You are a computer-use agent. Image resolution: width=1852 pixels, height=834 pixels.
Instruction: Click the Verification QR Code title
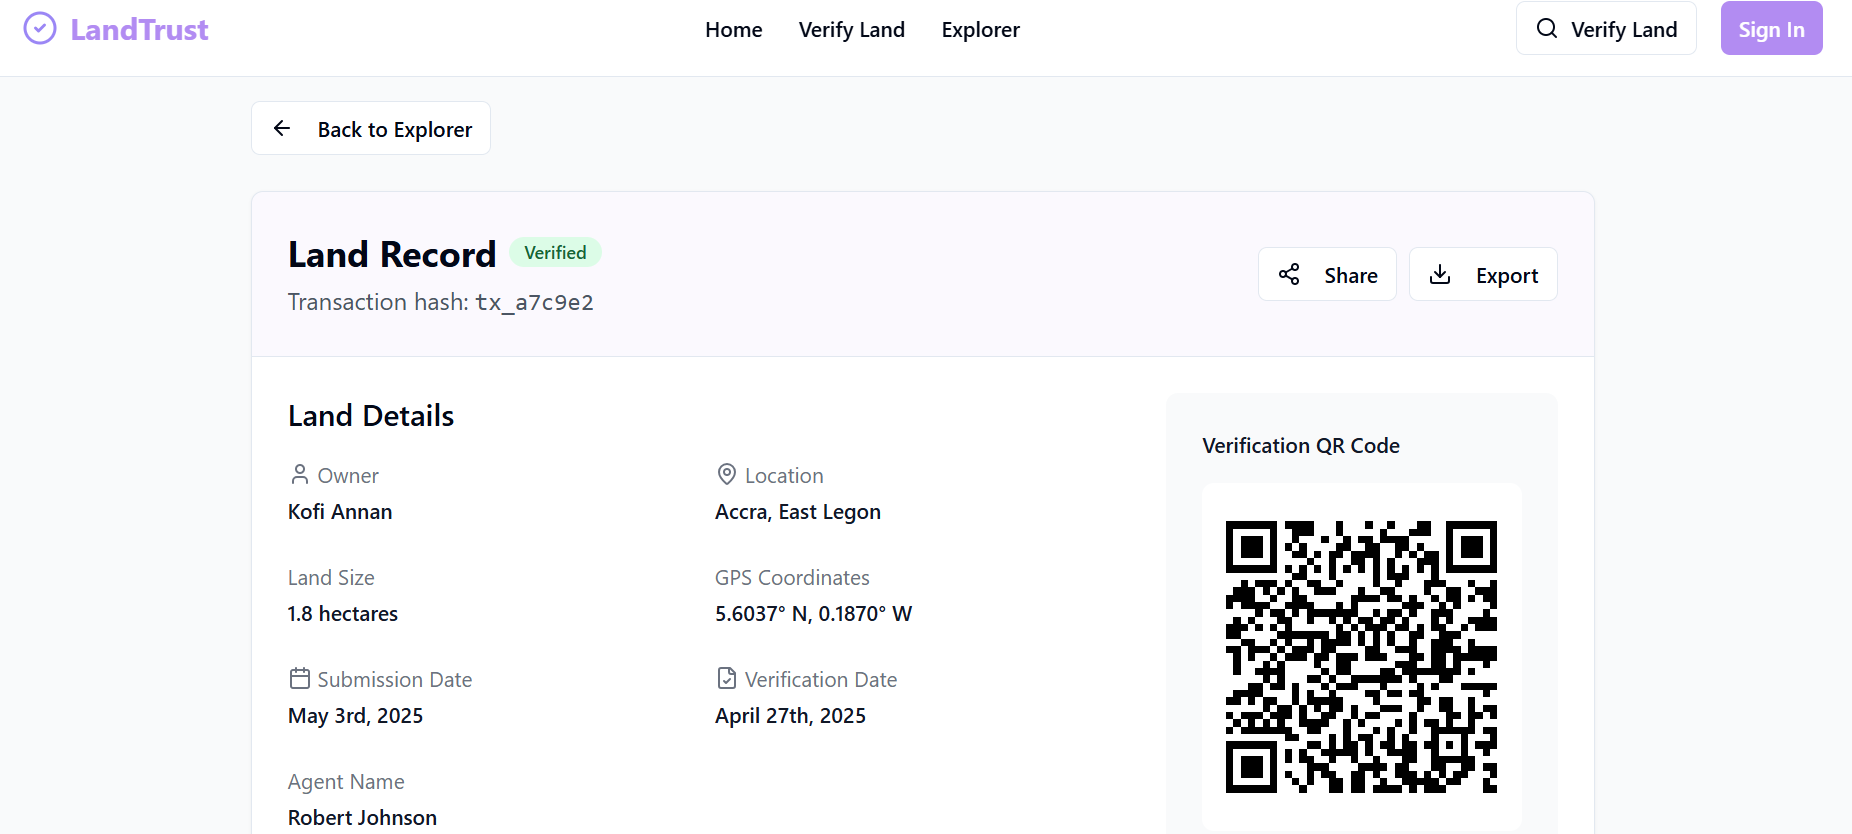pyautogui.click(x=1301, y=446)
